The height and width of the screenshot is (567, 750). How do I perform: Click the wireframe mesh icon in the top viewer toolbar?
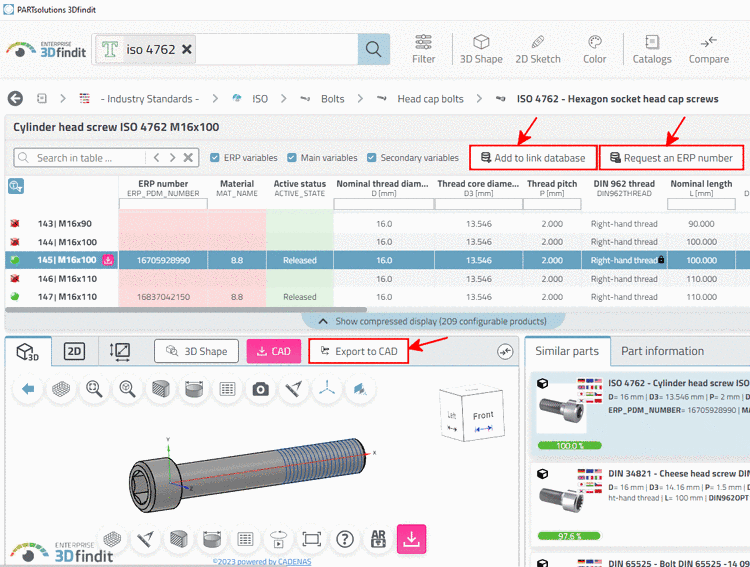point(61,389)
